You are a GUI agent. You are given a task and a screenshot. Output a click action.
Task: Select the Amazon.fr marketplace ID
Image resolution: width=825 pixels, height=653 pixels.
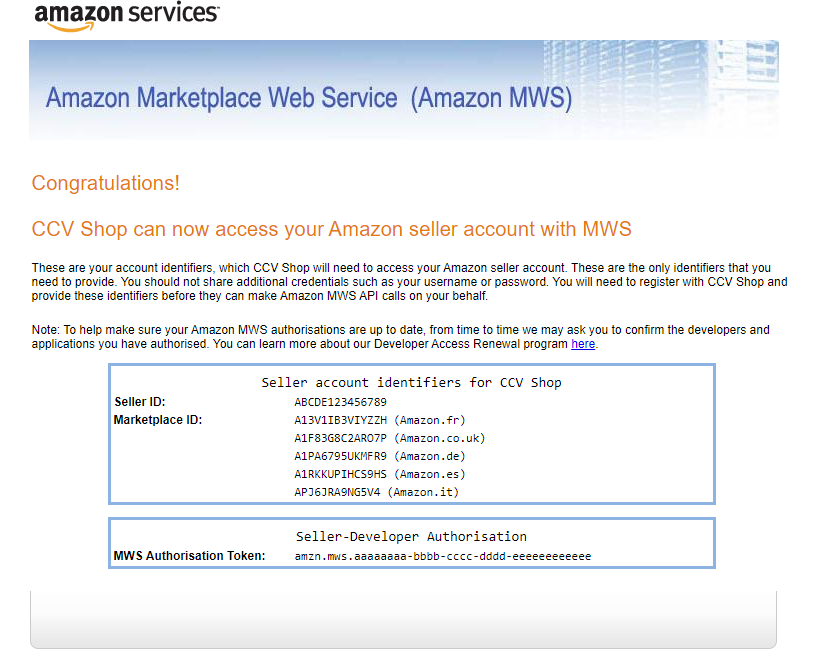[x=340, y=420]
